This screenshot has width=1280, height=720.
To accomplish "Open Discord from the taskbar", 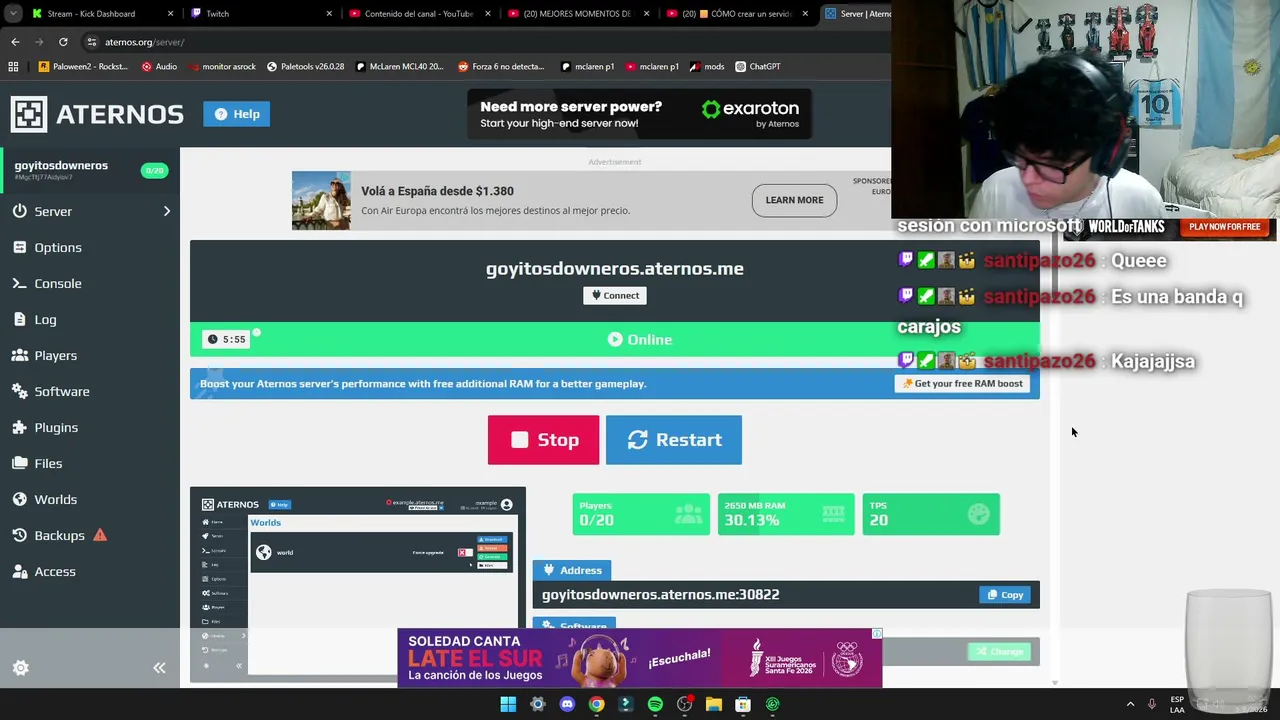I will (x=567, y=704).
